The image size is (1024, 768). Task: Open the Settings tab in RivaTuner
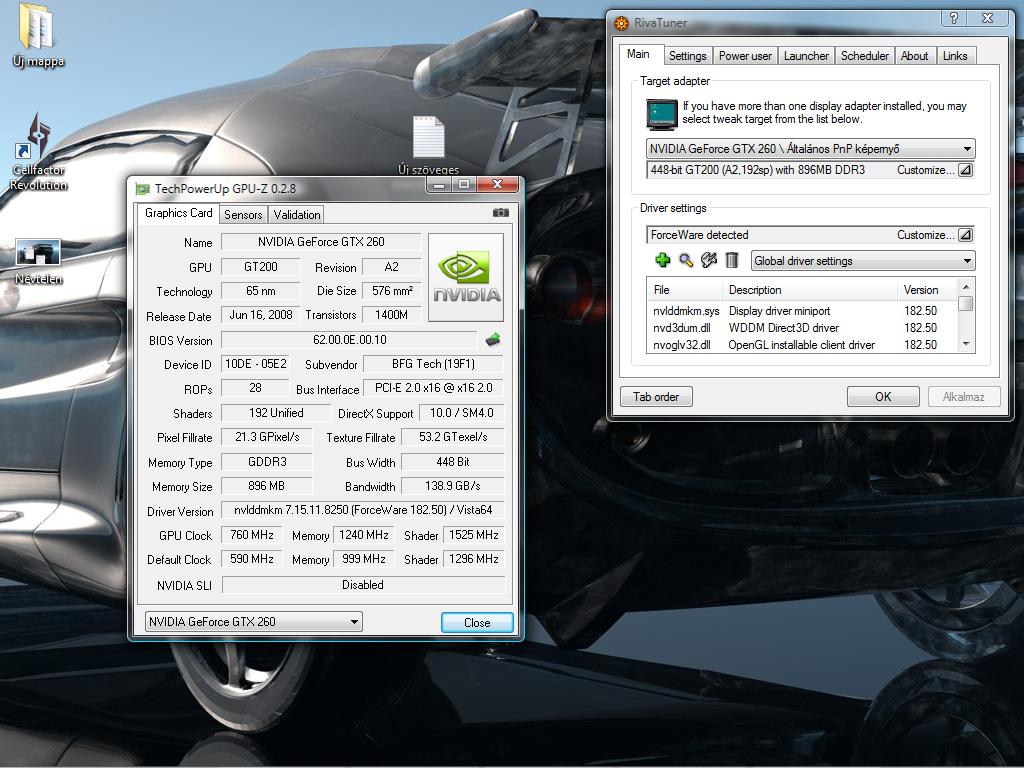(x=688, y=56)
